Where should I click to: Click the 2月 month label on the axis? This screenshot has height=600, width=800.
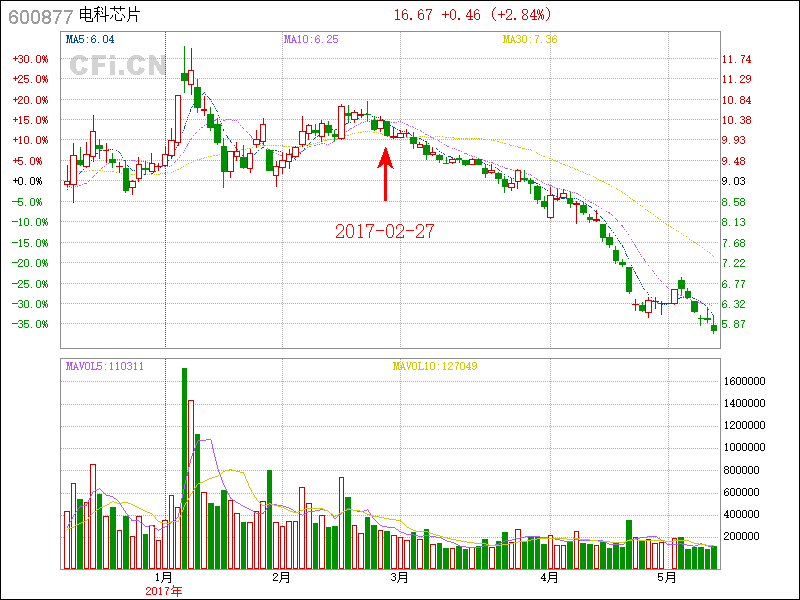(x=281, y=577)
